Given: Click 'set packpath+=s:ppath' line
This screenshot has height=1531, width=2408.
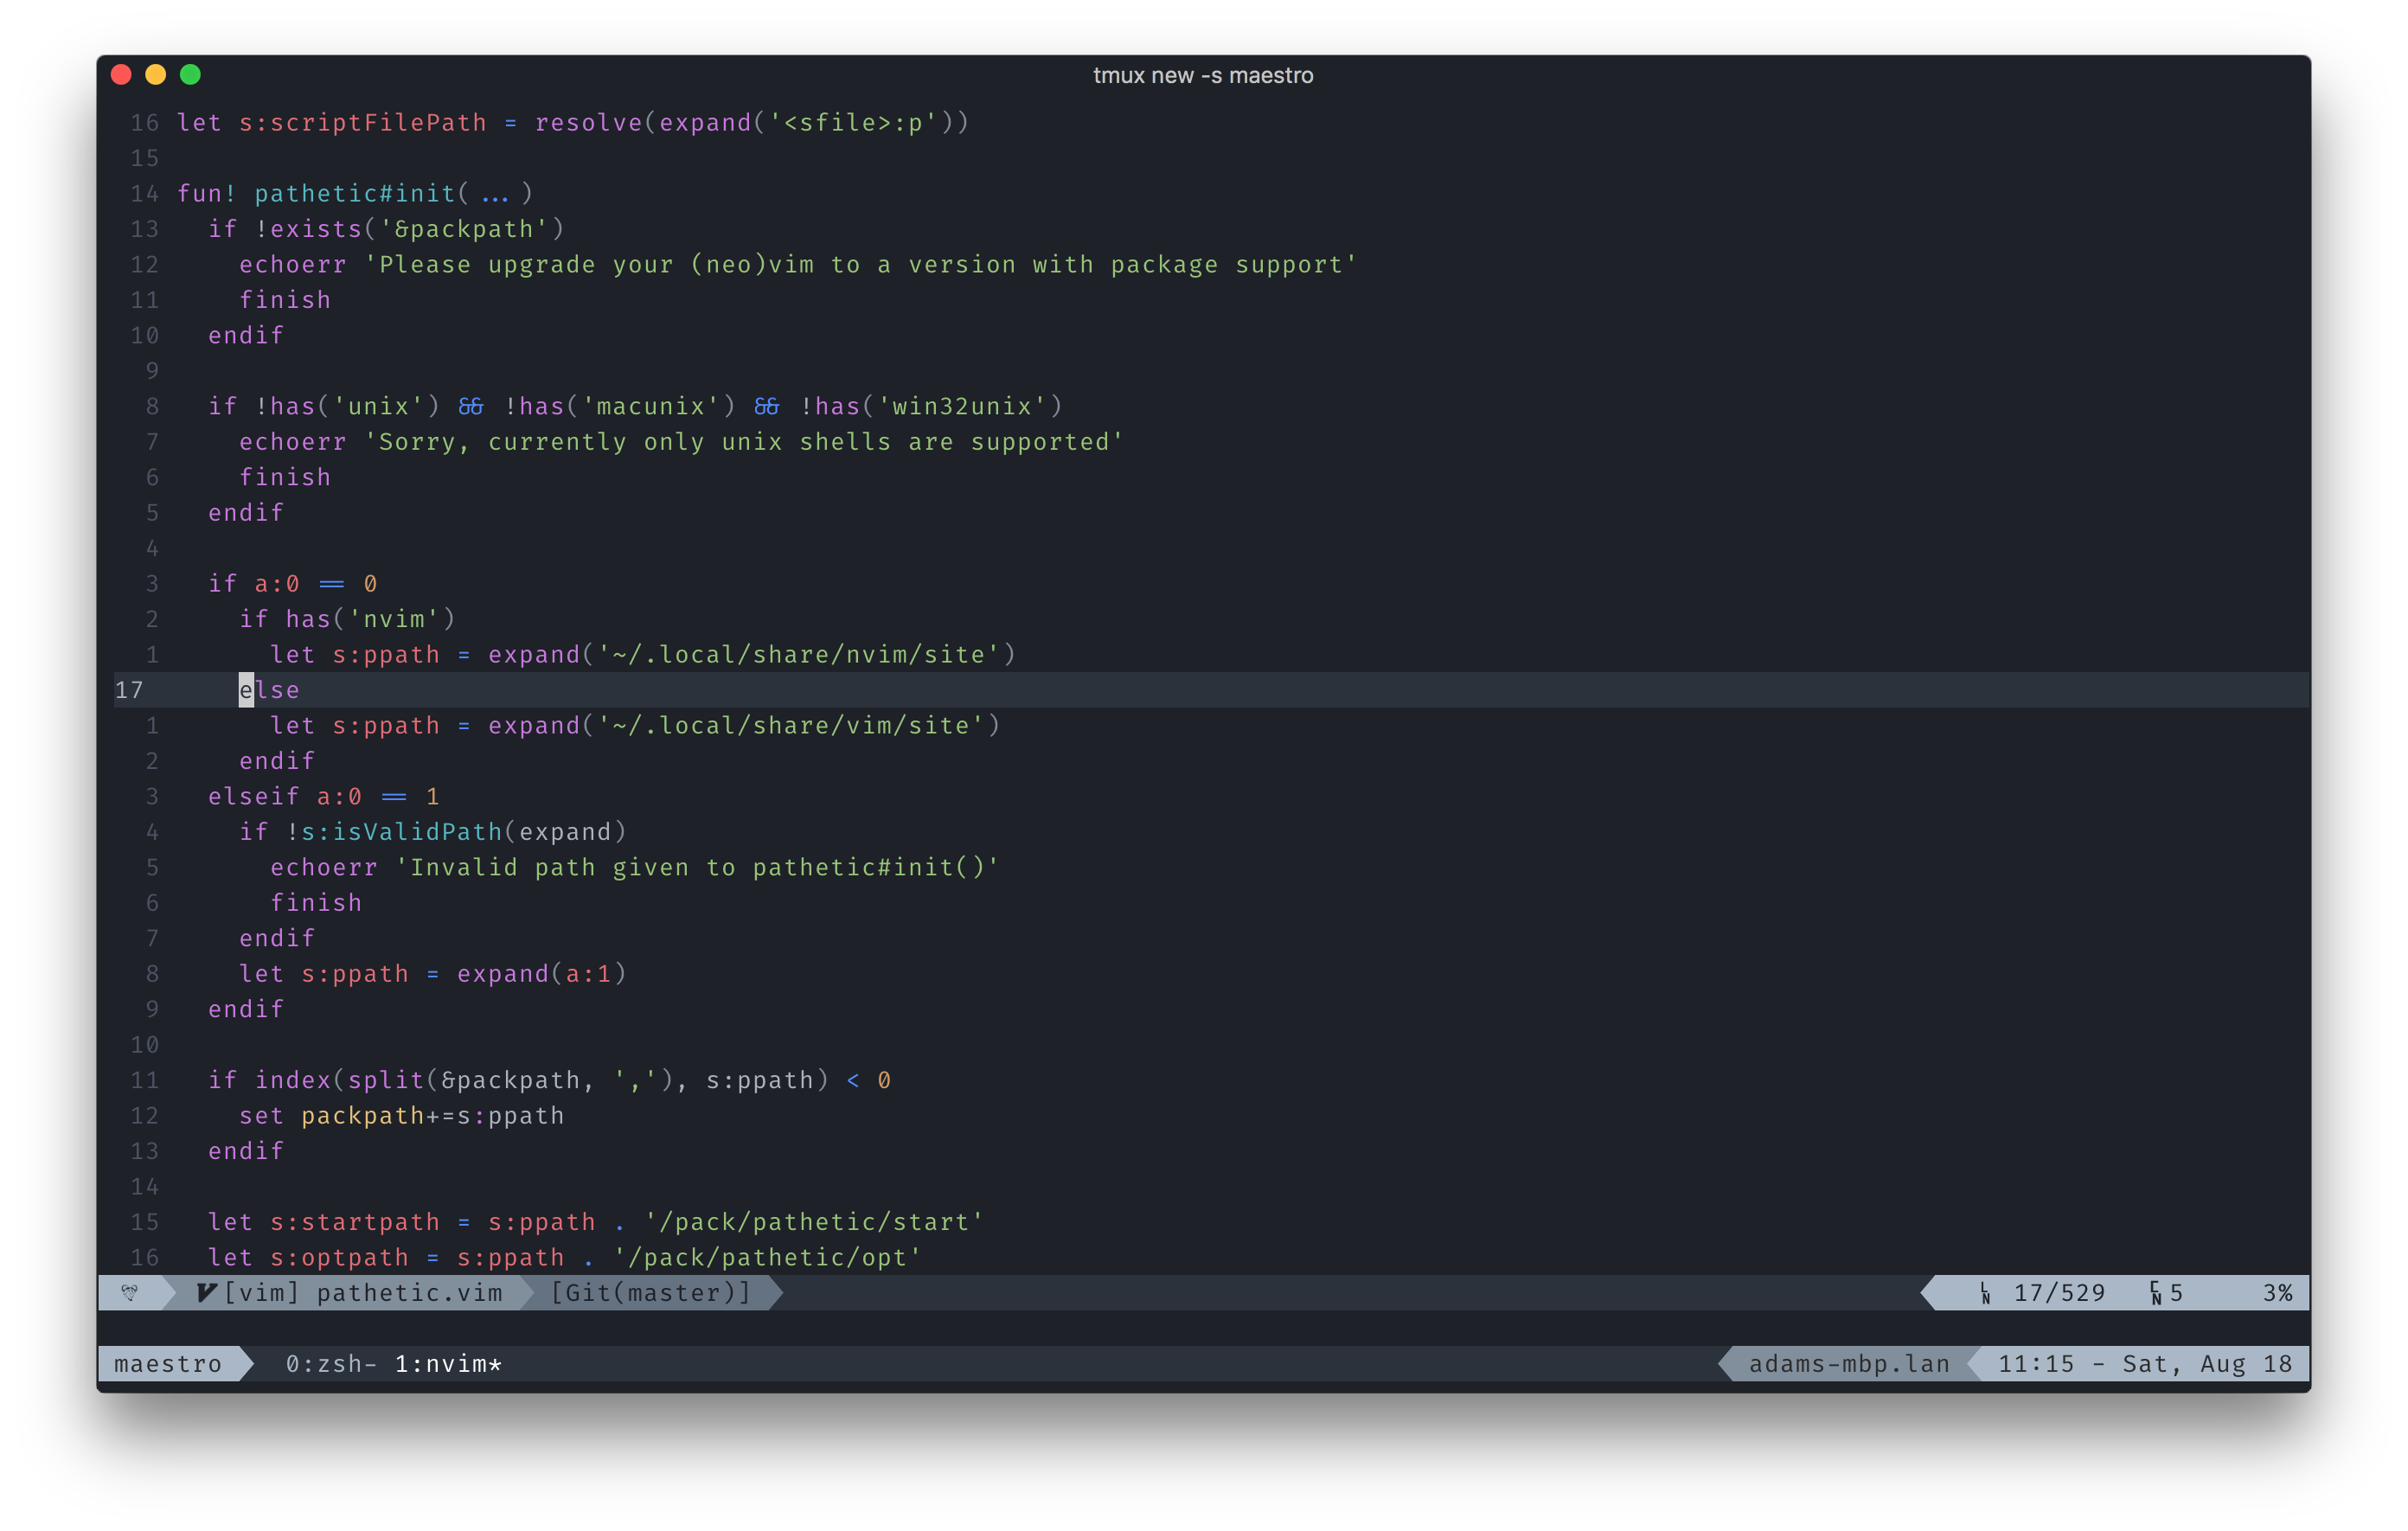Looking at the screenshot, I should (401, 1115).
